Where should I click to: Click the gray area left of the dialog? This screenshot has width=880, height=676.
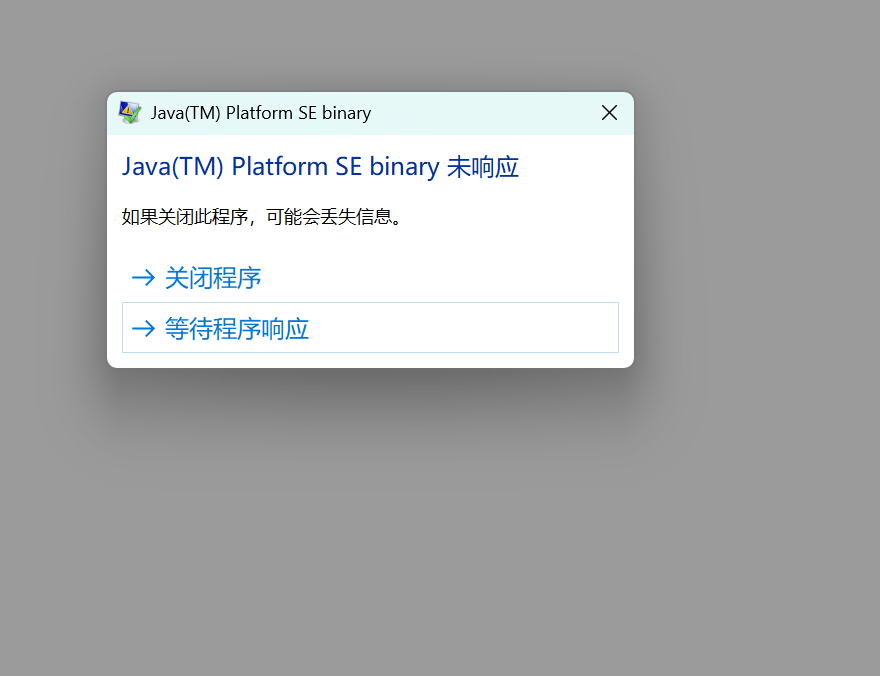50,230
